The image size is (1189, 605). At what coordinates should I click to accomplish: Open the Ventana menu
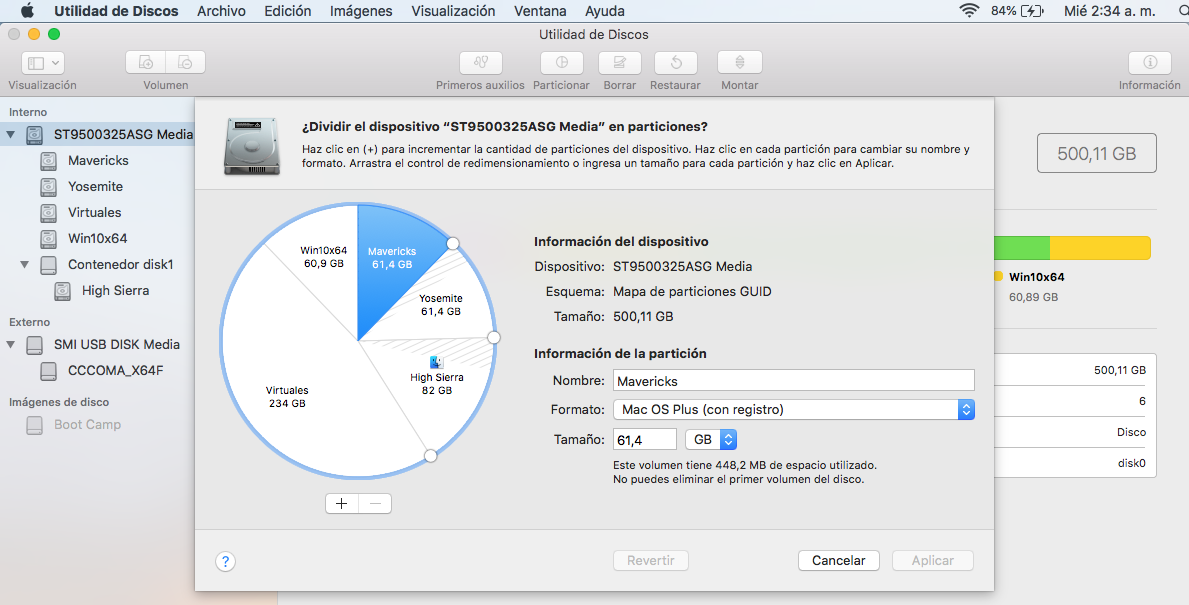click(x=540, y=11)
